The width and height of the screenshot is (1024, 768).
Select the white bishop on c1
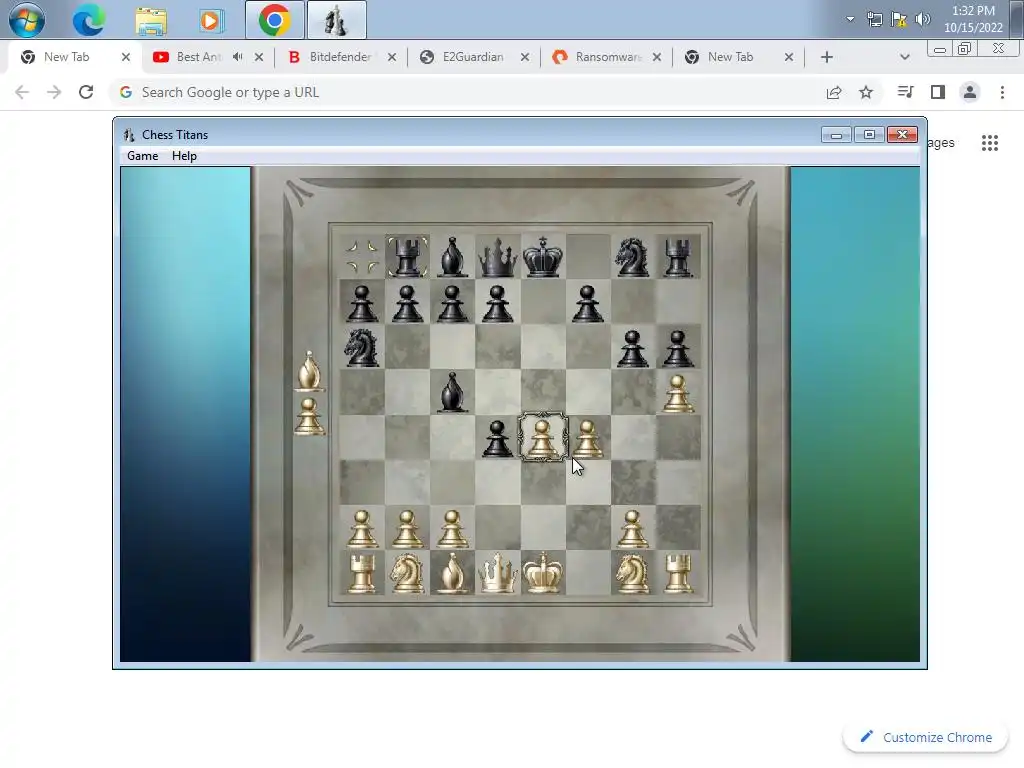(452, 572)
